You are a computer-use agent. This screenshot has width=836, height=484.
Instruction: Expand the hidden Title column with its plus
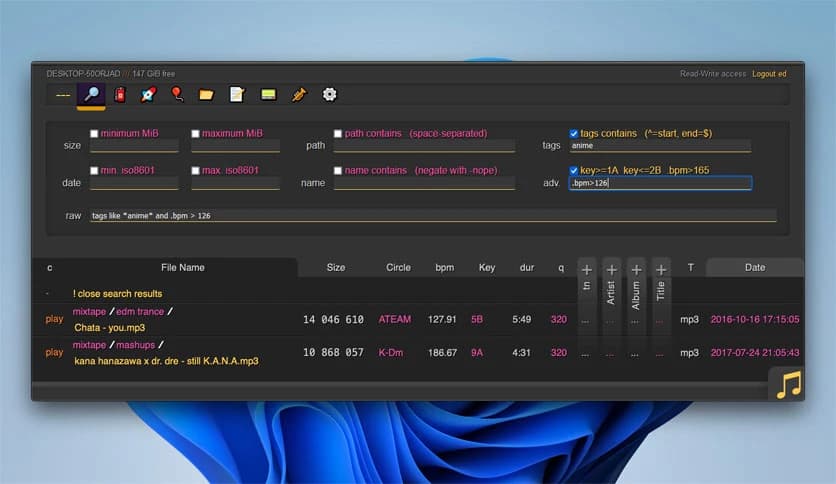(661, 270)
